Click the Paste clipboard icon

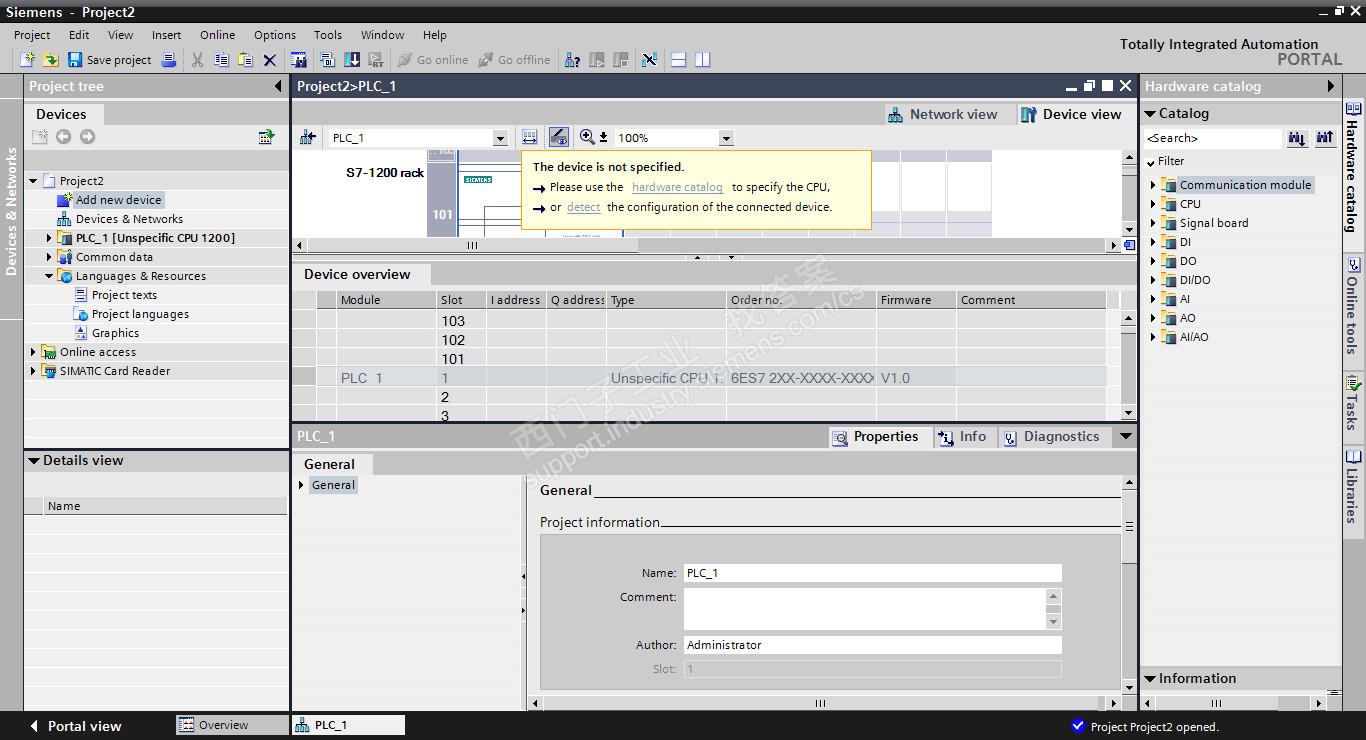click(245, 60)
